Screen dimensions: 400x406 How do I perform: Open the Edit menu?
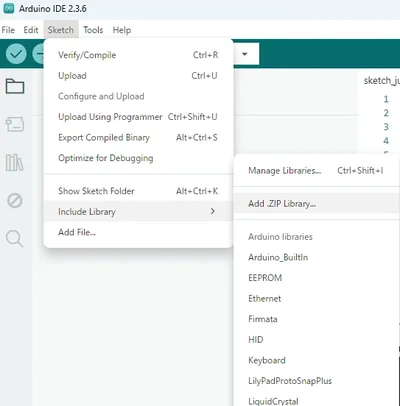(31, 30)
